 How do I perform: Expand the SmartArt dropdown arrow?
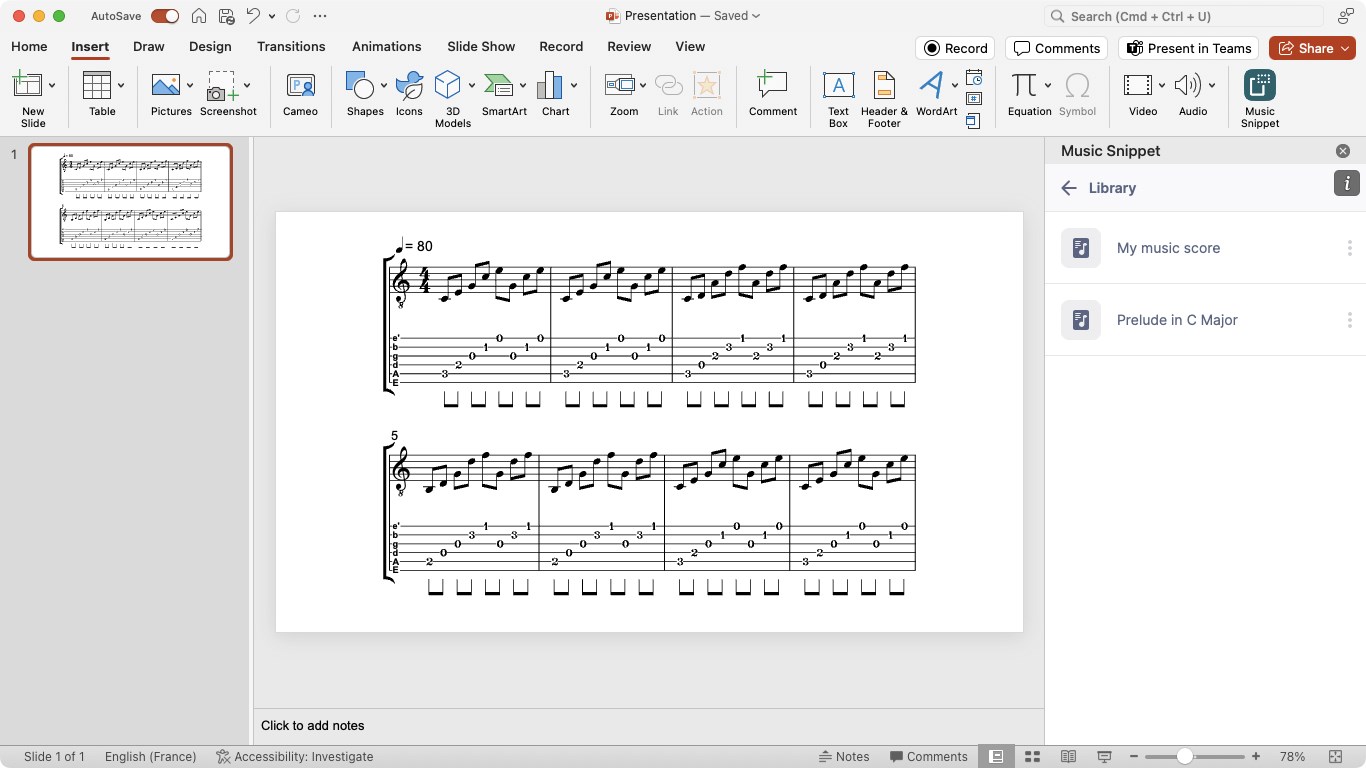coord(523,86)
